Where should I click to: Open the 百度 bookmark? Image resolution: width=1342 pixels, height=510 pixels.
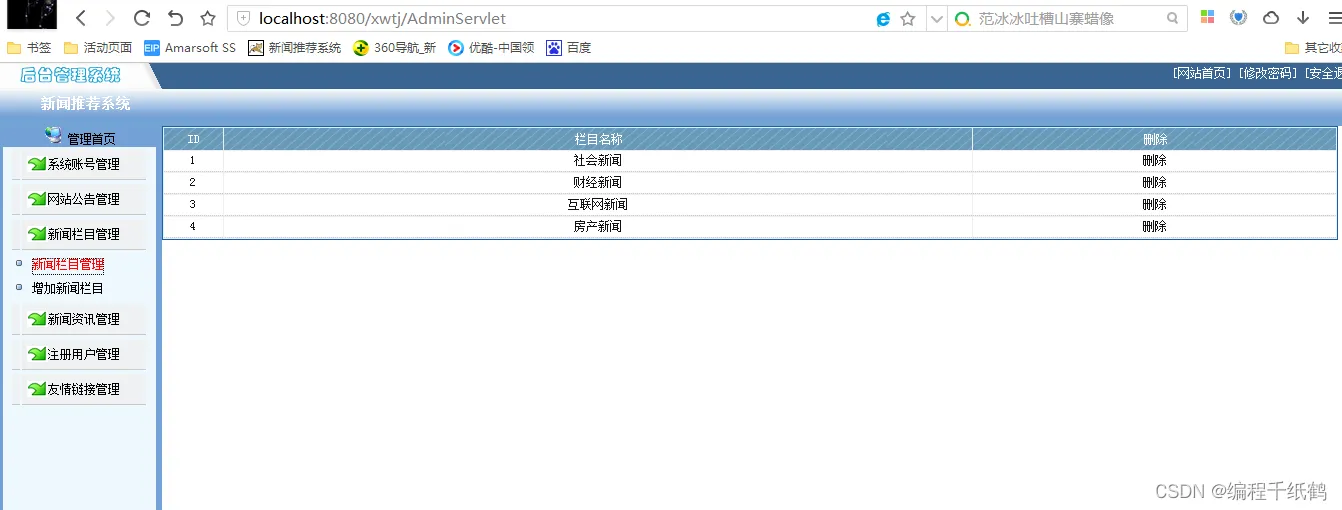[569, 47]
